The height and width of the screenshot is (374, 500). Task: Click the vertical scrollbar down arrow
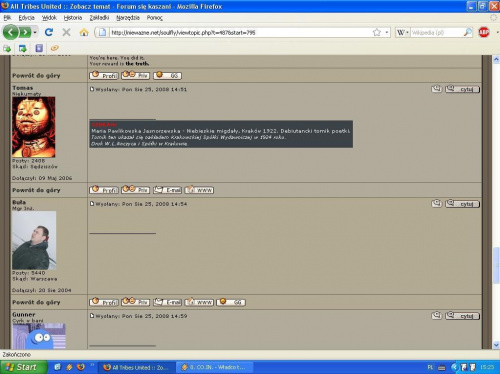[496, 345]
